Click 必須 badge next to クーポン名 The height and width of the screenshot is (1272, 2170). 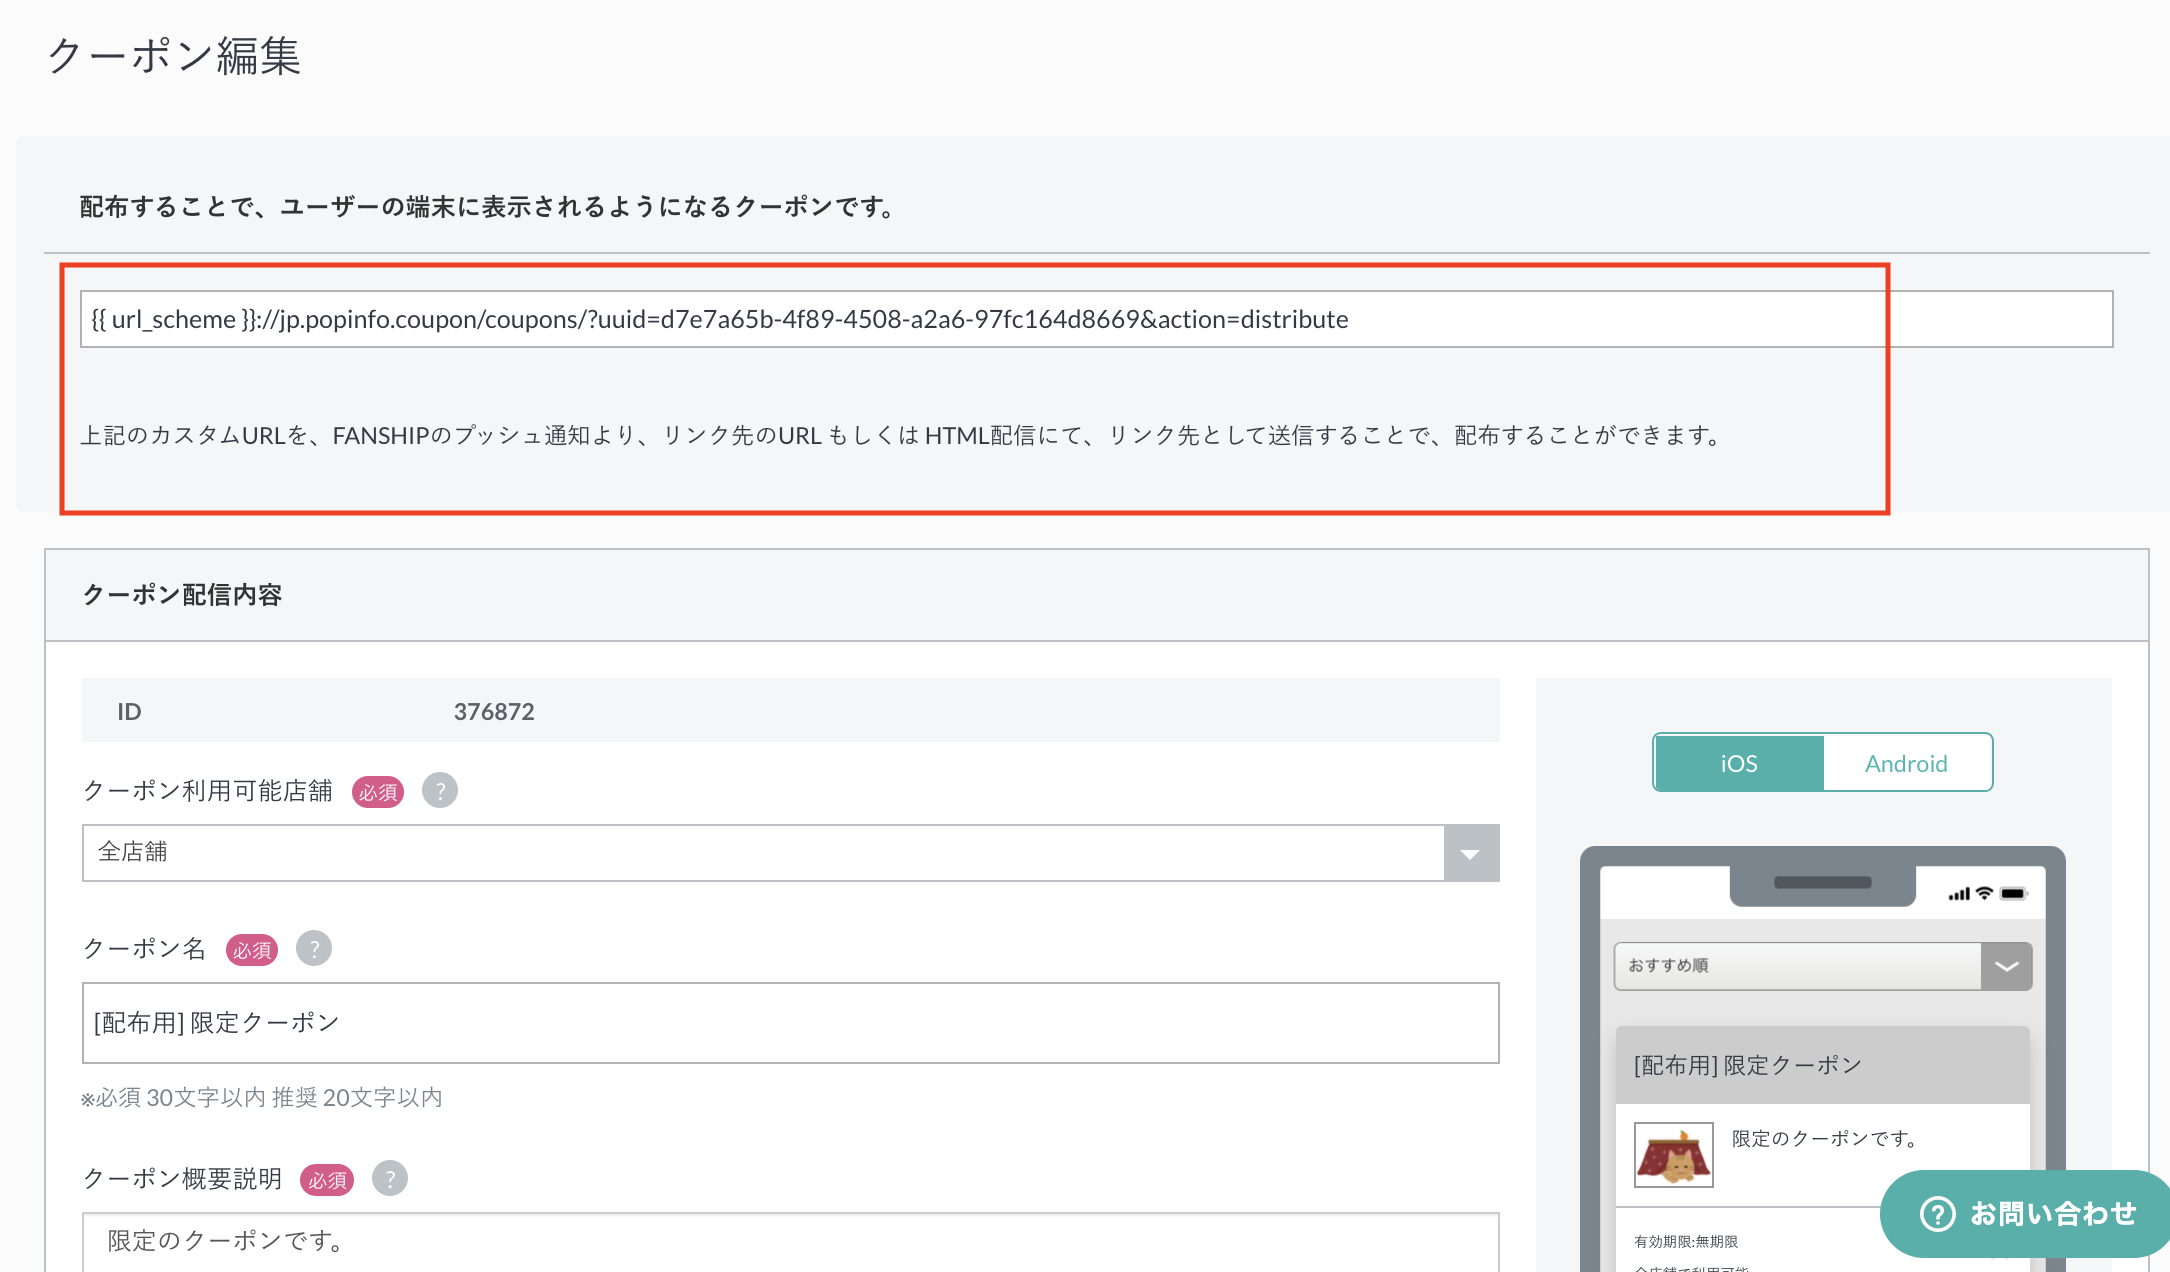click(x=251, y=950)
